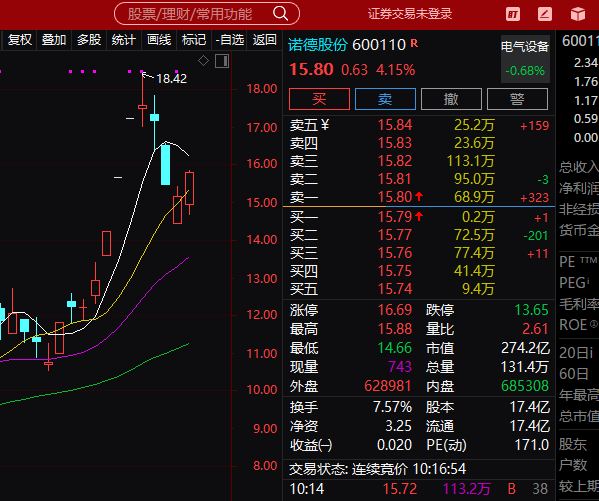The height and width of the screenshot is (501, 599).
Task: Click the 警 alert button
Action: (x=517, y=99)
